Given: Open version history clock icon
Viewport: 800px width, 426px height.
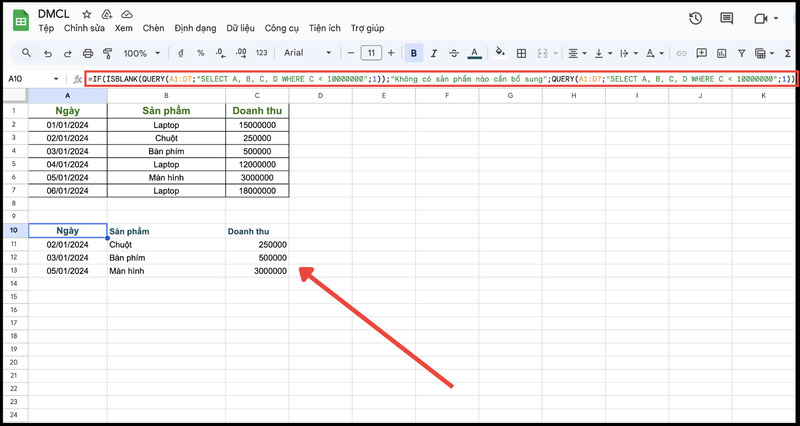Looking at the screenshot, I should click(x=696, y=18).
